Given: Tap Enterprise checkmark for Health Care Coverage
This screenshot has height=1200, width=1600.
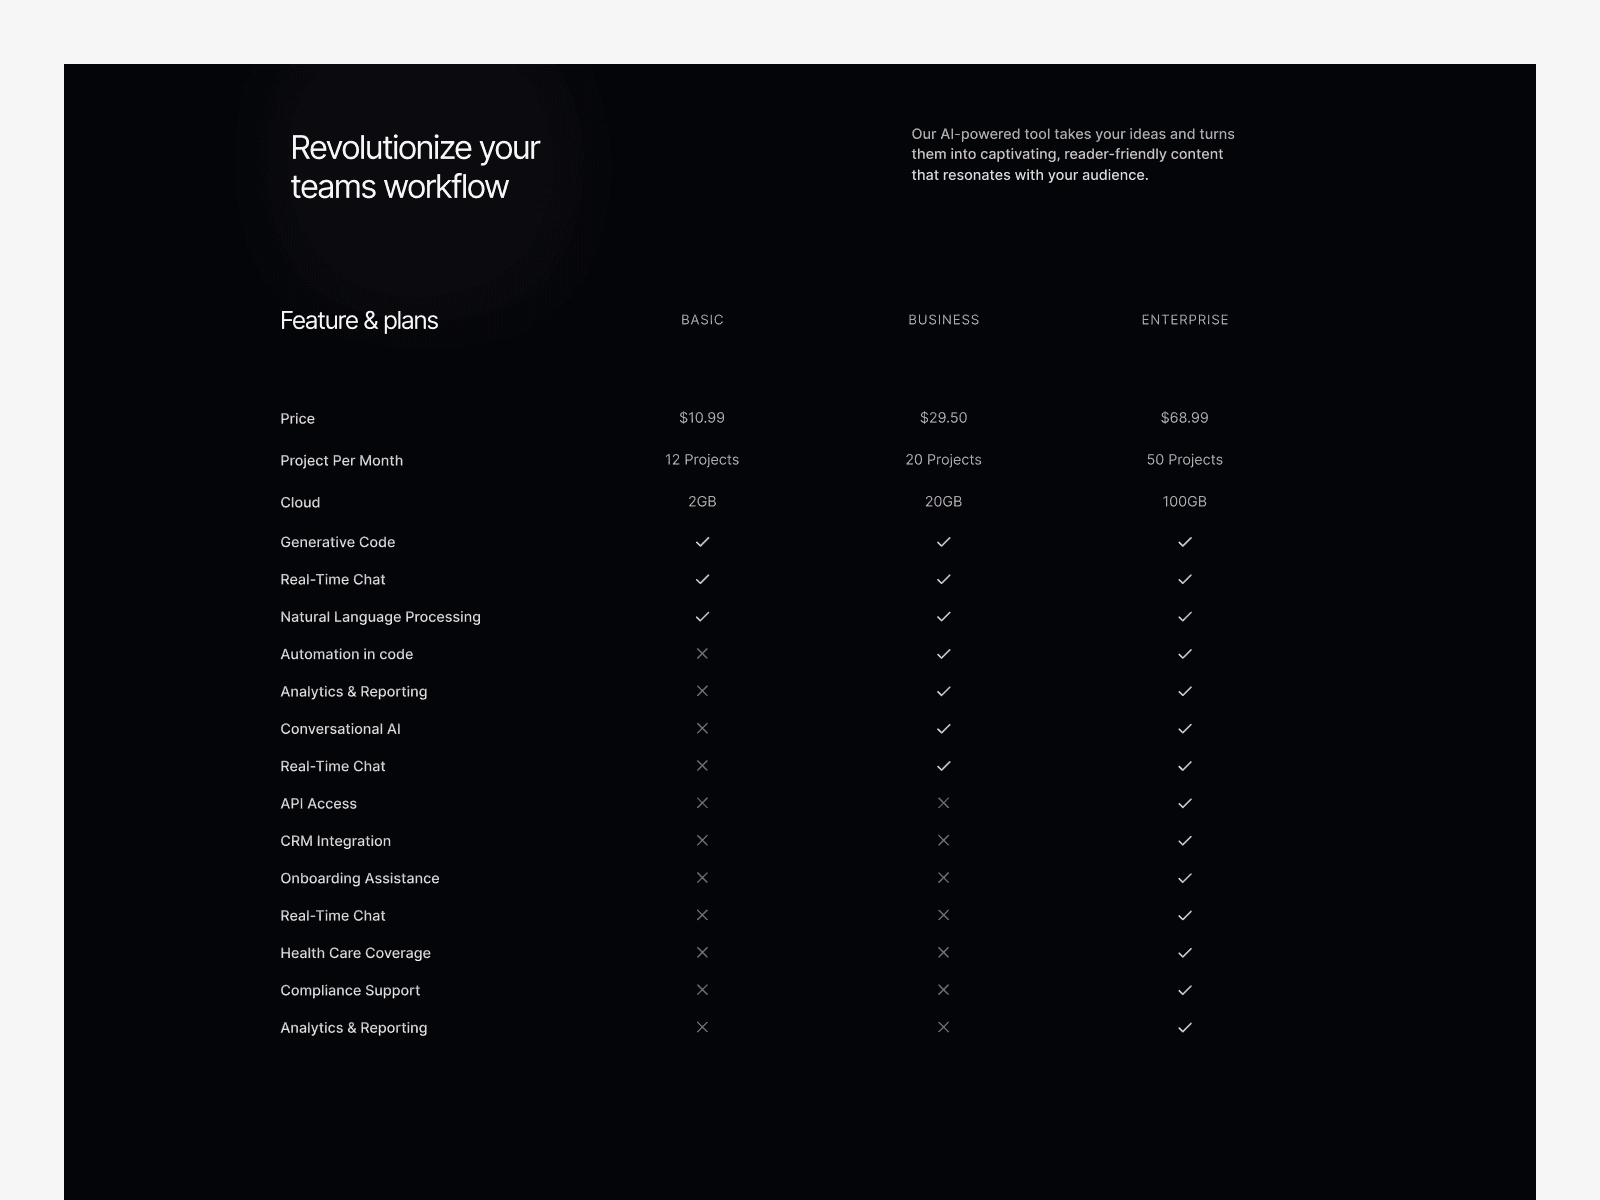Looking at the screenshot, I should click(1185, 953).
